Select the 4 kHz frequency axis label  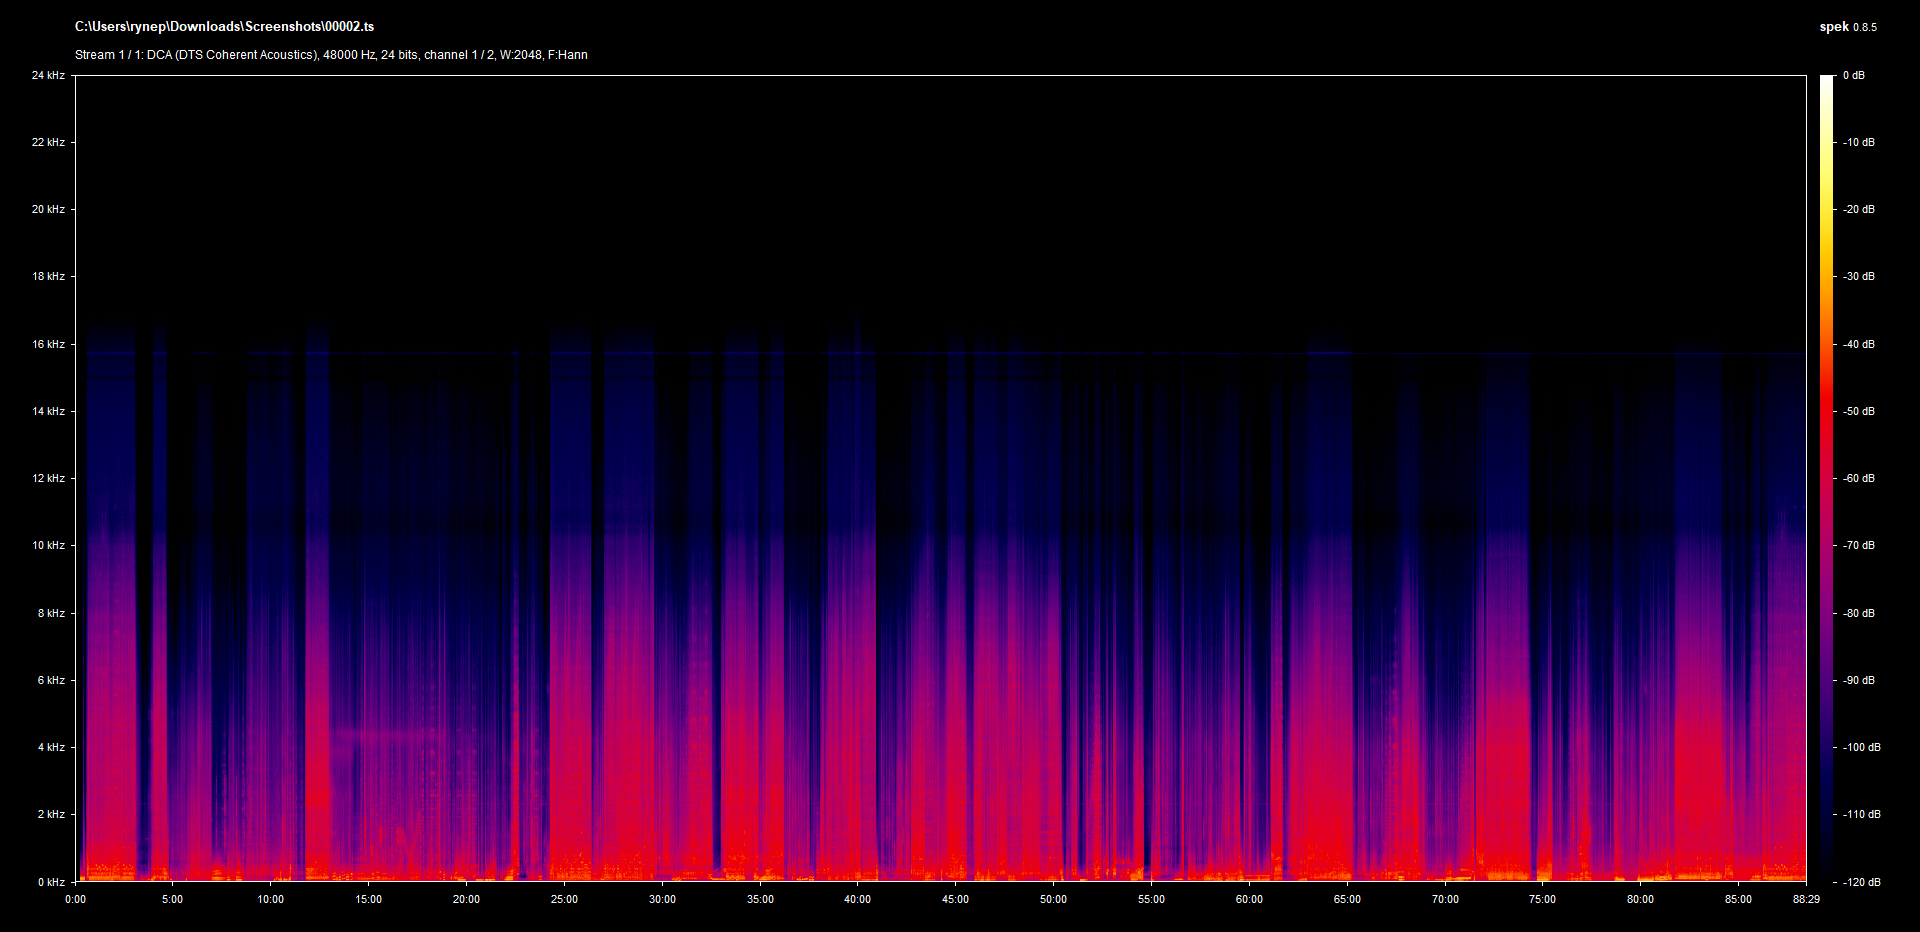[51, 747]
